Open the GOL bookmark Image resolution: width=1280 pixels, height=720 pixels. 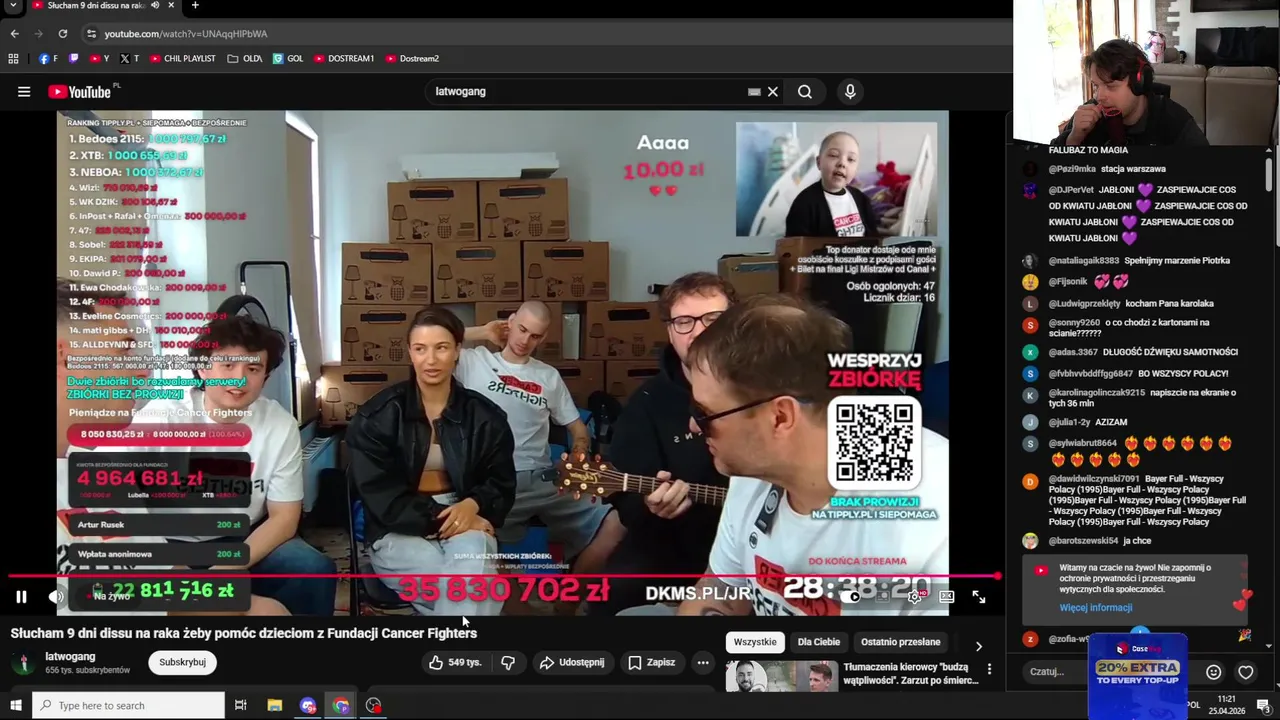(288, 58)
